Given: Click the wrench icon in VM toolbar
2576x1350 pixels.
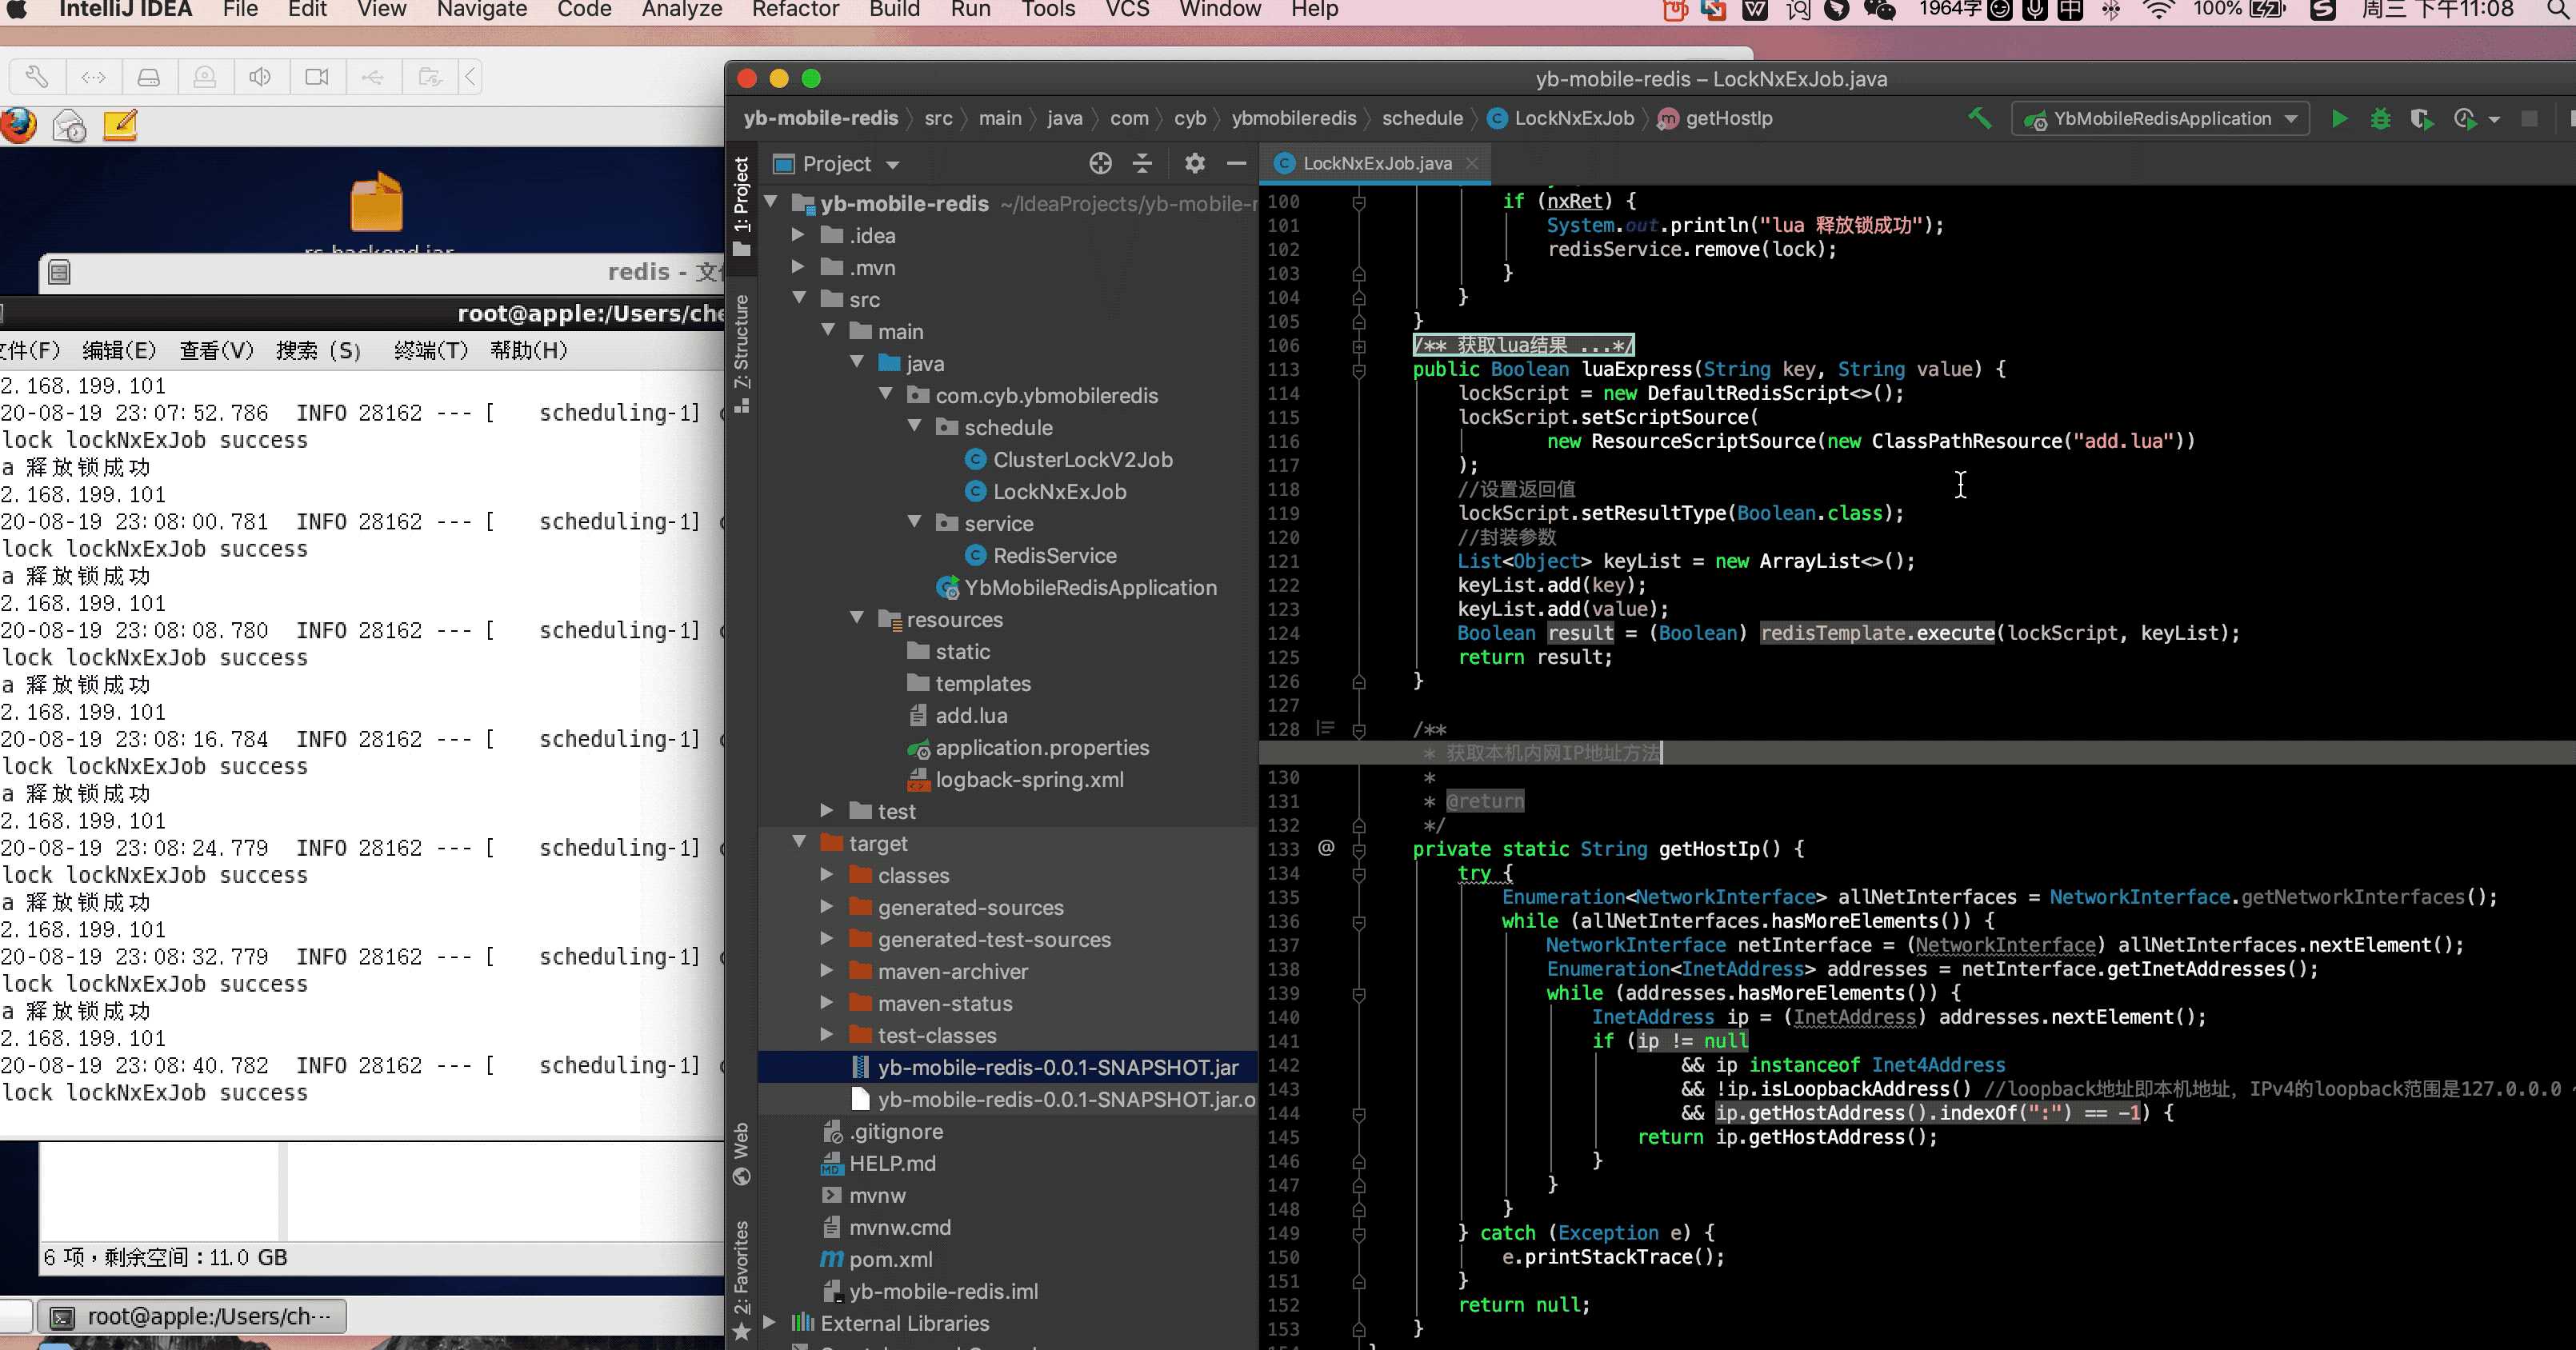Looking at the screenshot, I should click(36, 76).
